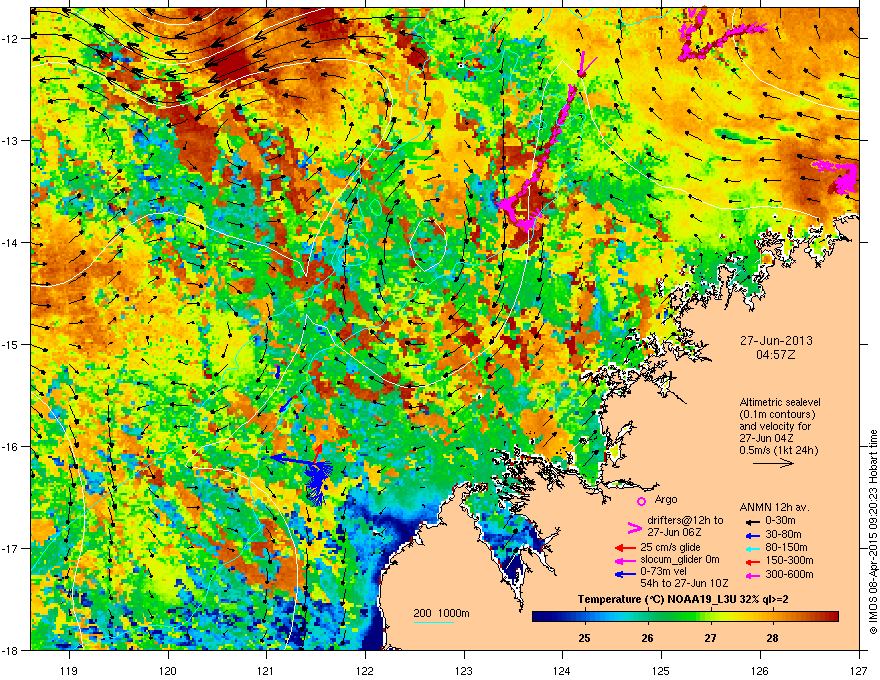Click the red arrow beside 25 cm/s glide
880x680 pixels.
pos(625,548)
